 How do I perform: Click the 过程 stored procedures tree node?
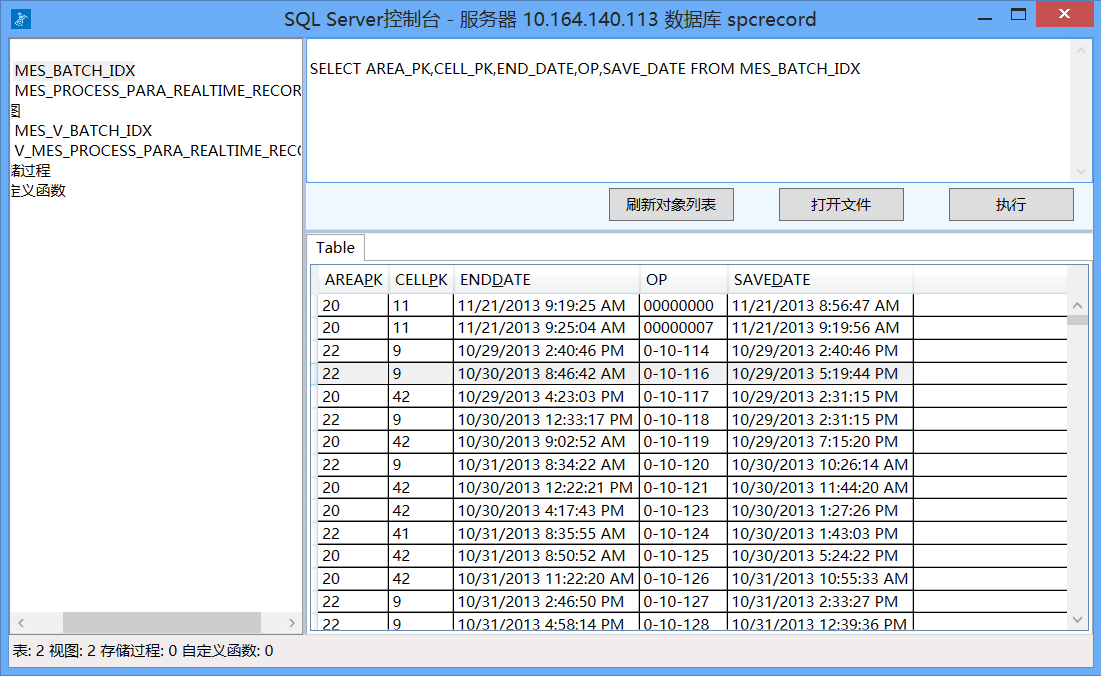[31, 171]
